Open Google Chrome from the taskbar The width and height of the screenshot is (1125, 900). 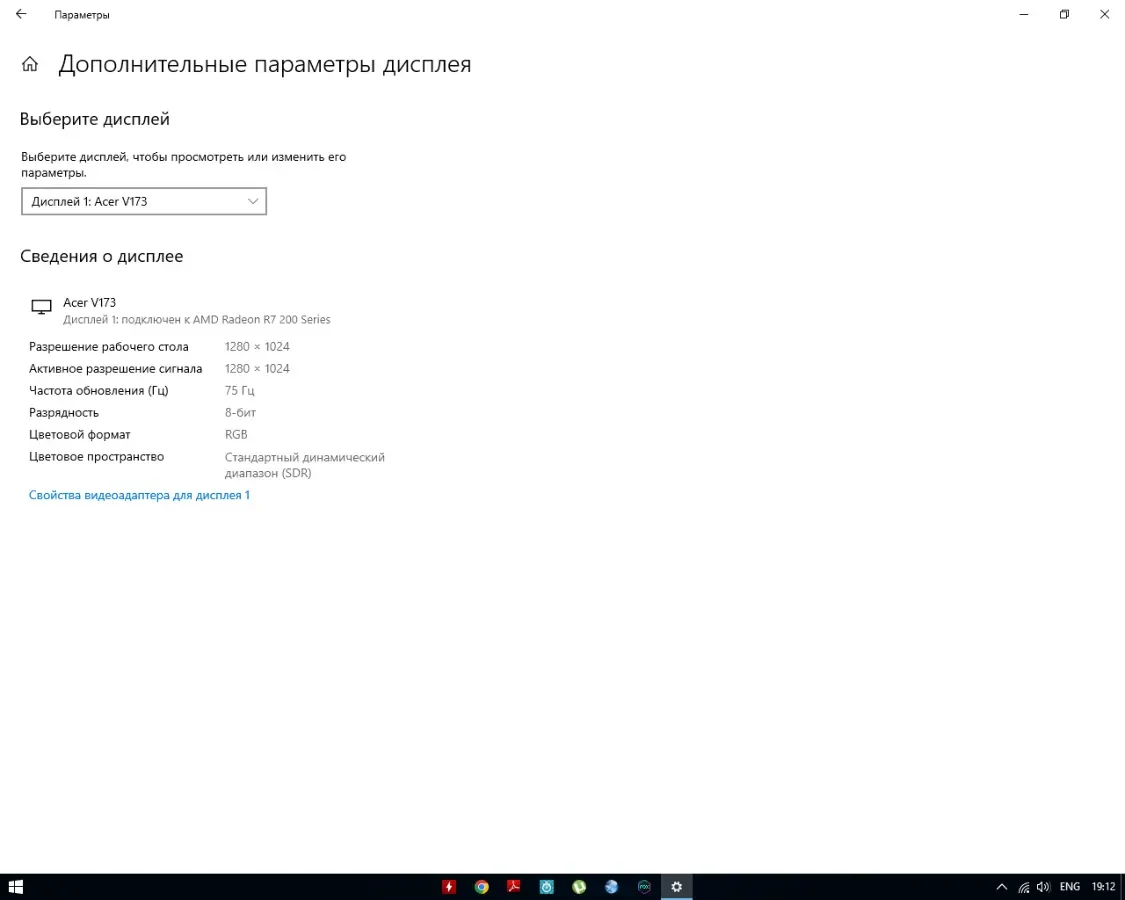pyautogui.click(x=481, y=887)
